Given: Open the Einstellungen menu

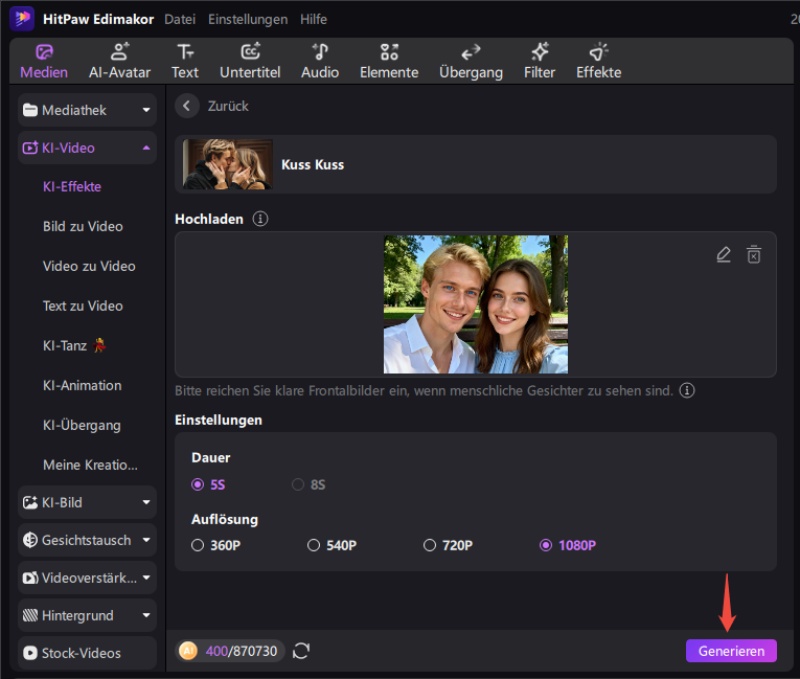Looking at the screenshot, I should tap(247, 19).
